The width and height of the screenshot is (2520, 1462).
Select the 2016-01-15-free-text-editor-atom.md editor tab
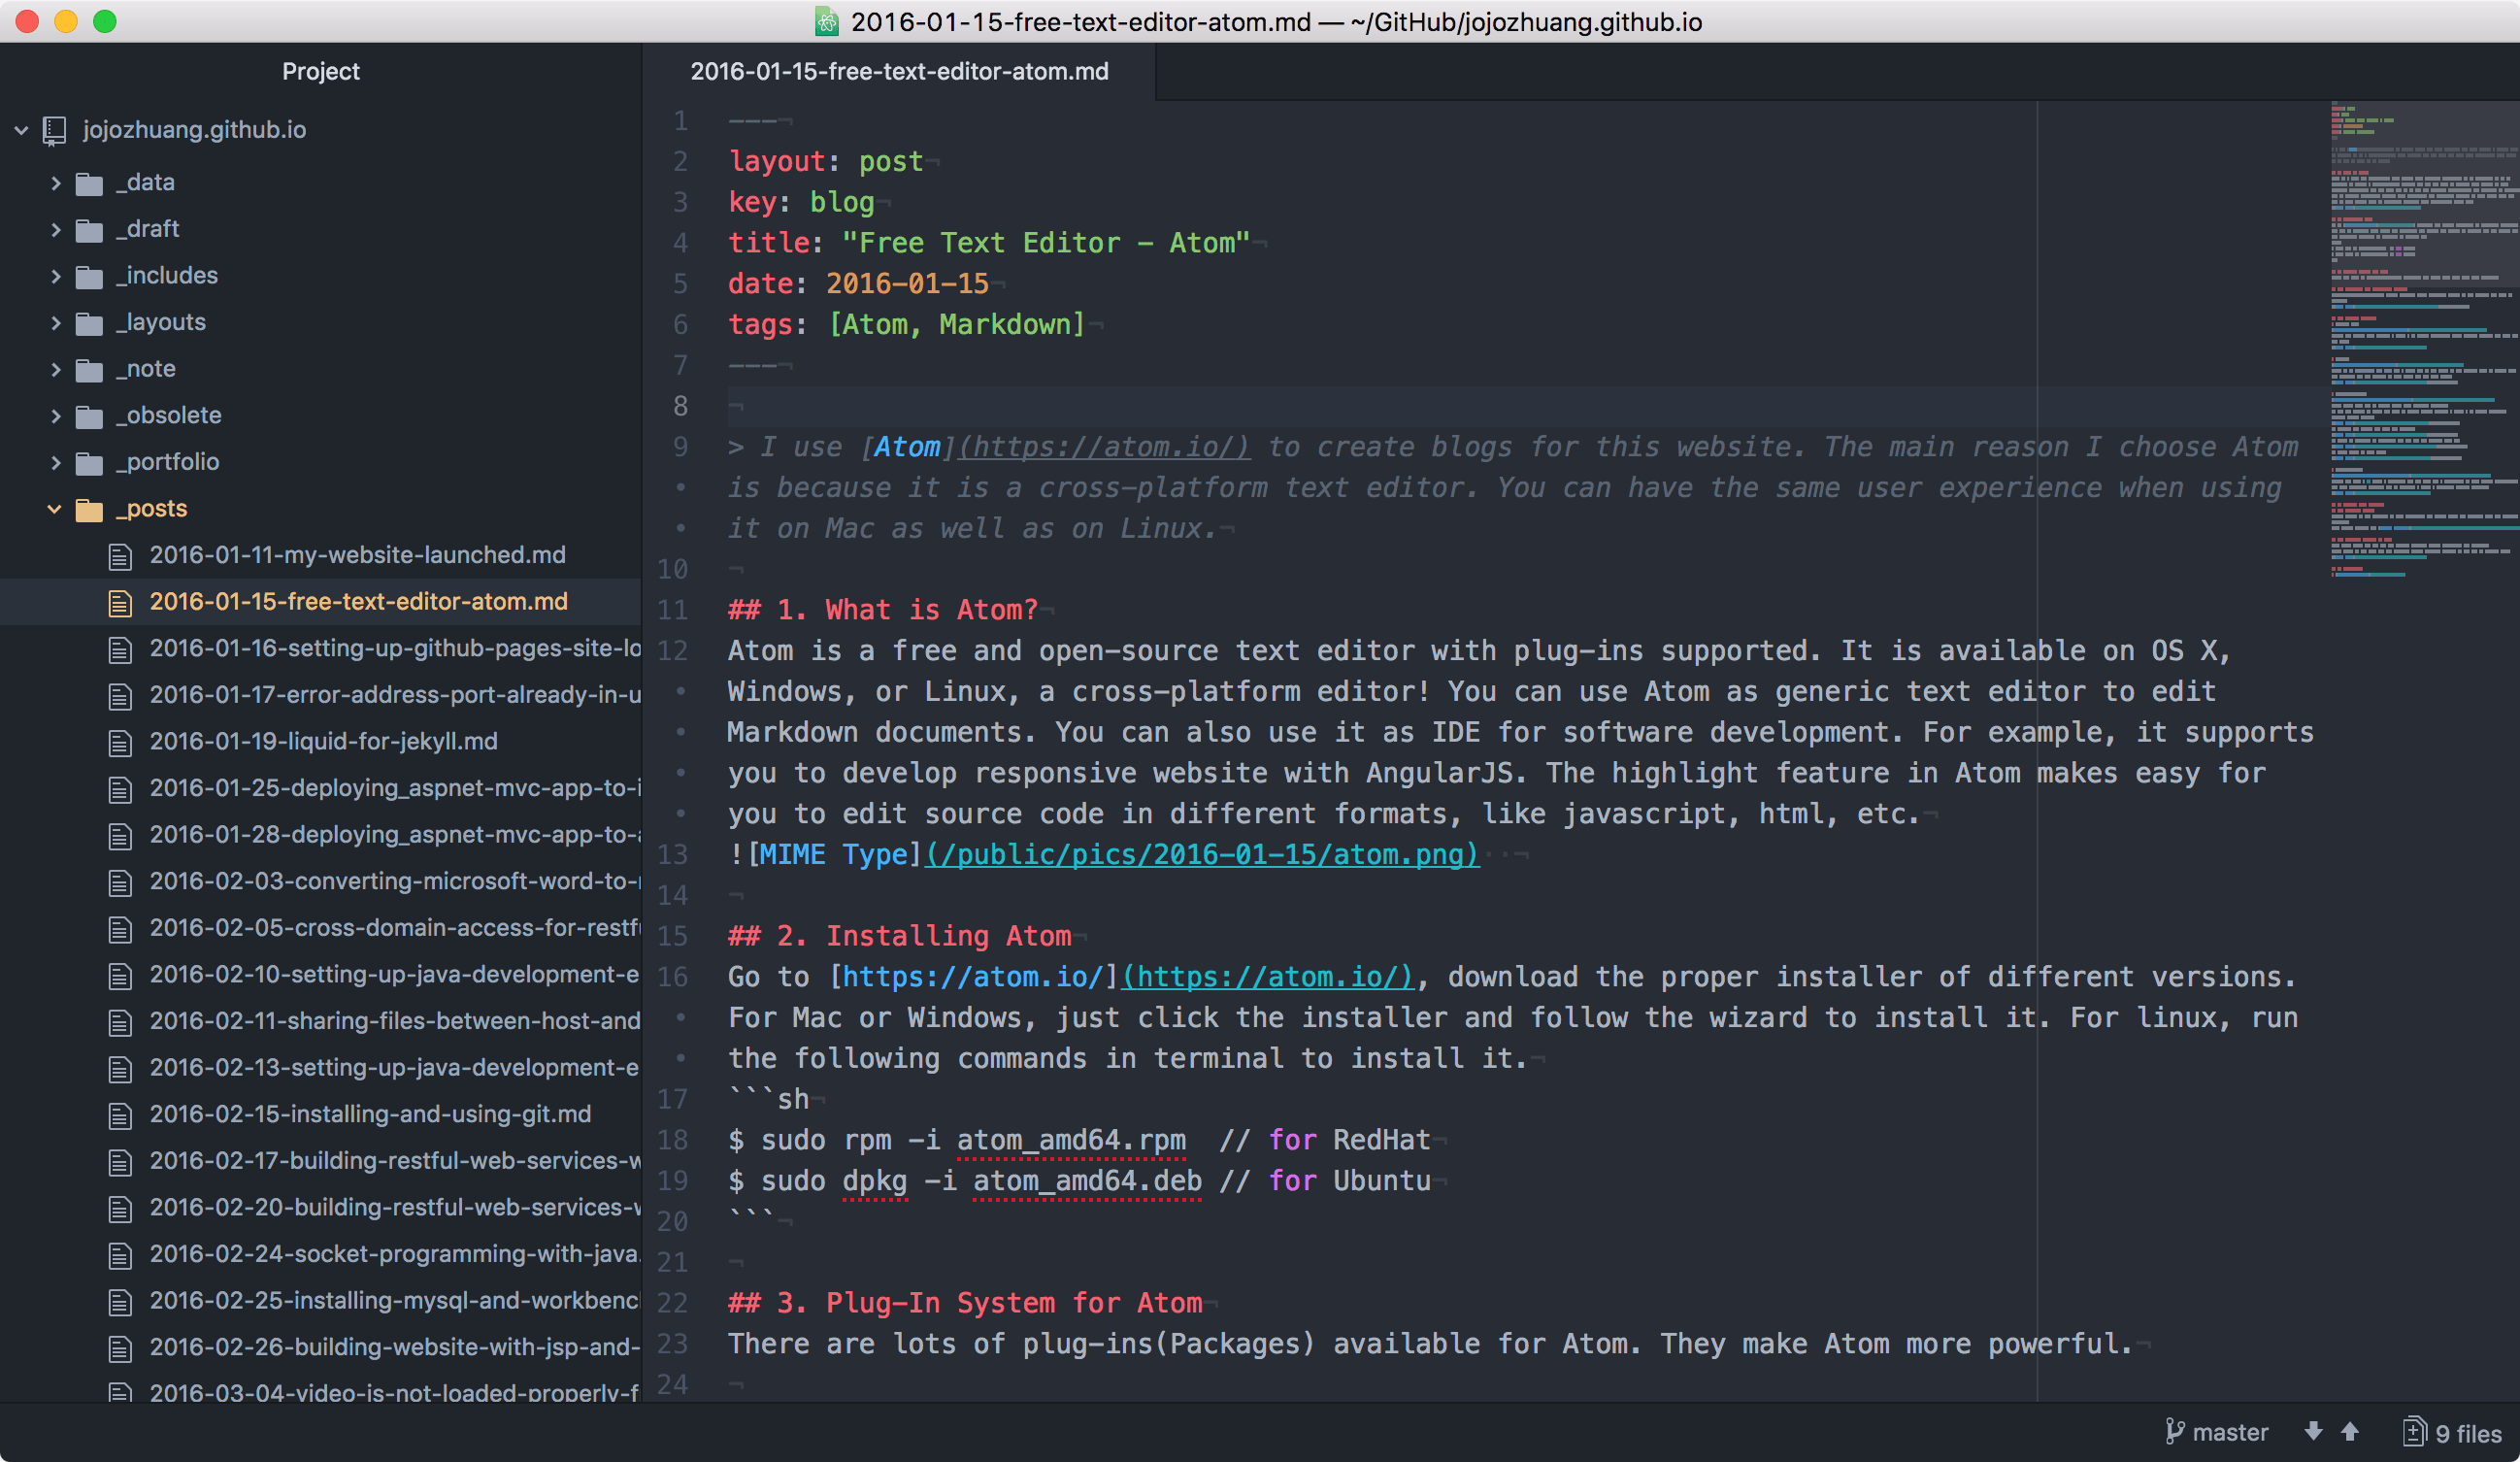pos(898,71)
